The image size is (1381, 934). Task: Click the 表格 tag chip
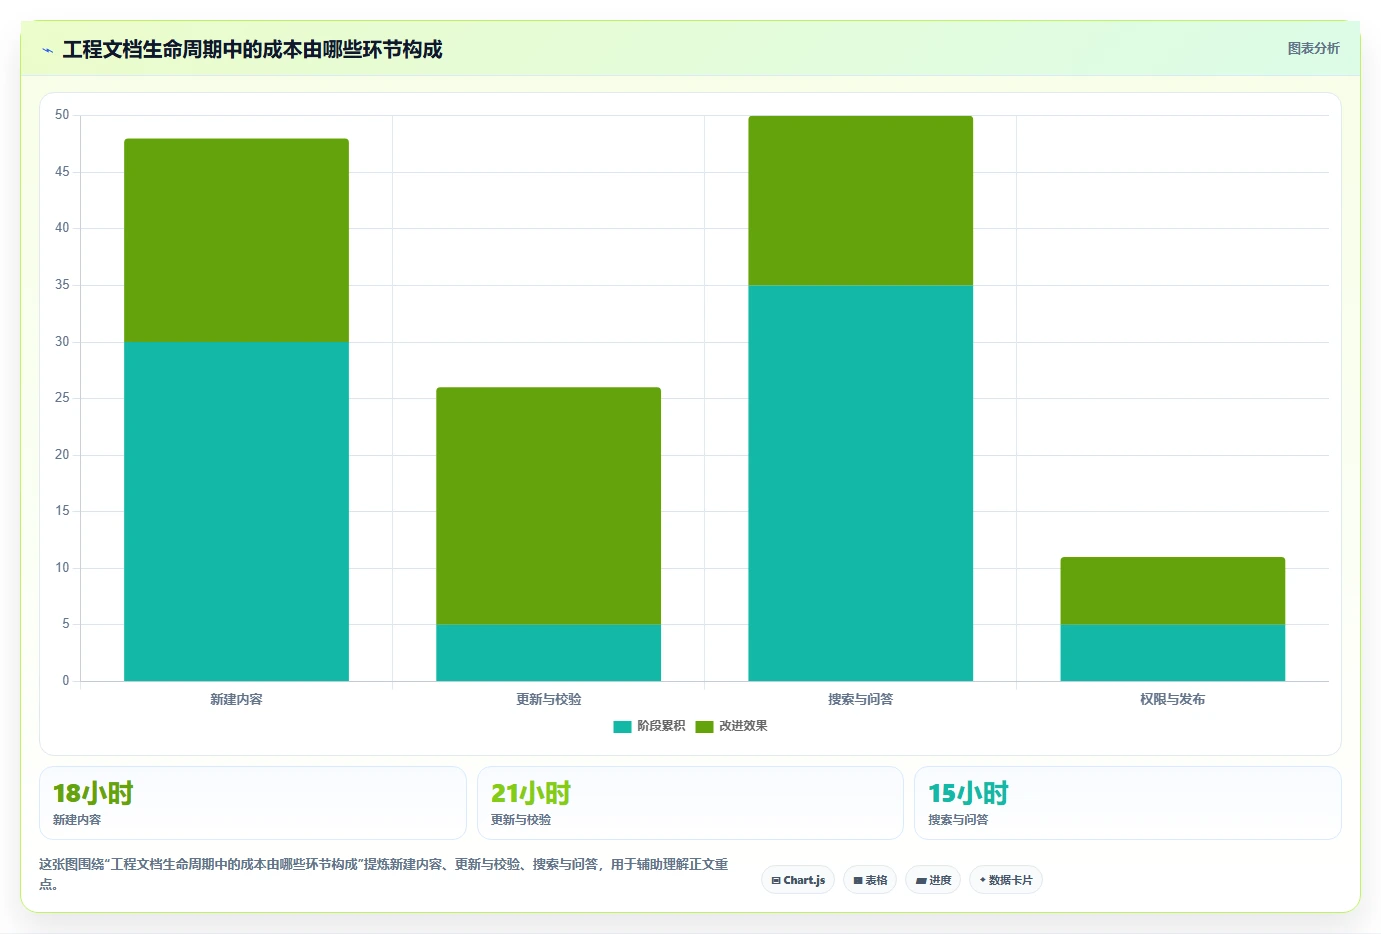click(870, 880)
